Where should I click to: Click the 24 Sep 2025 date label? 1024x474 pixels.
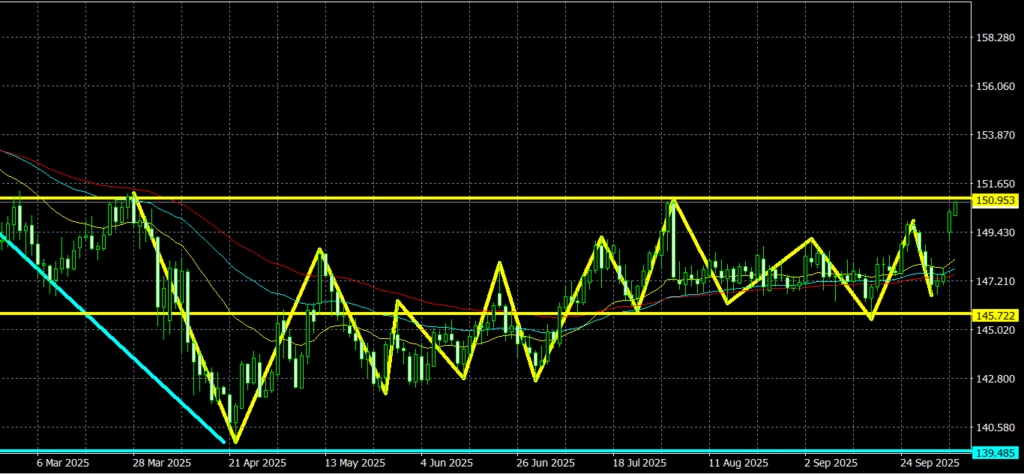tap(932, 464)
